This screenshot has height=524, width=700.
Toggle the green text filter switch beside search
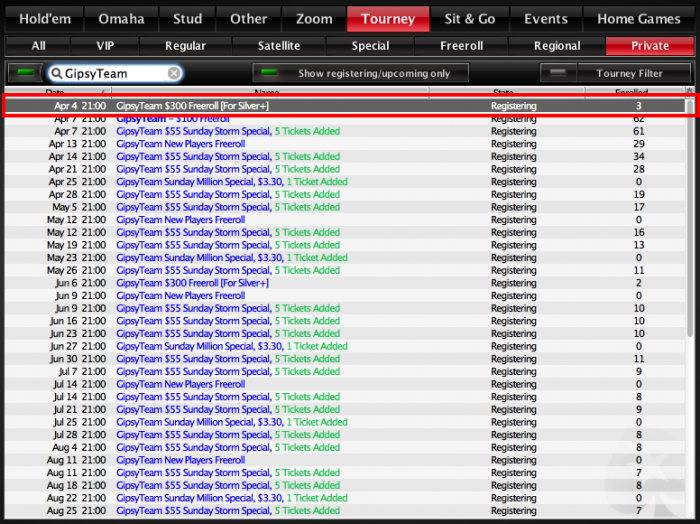(25, 73)
